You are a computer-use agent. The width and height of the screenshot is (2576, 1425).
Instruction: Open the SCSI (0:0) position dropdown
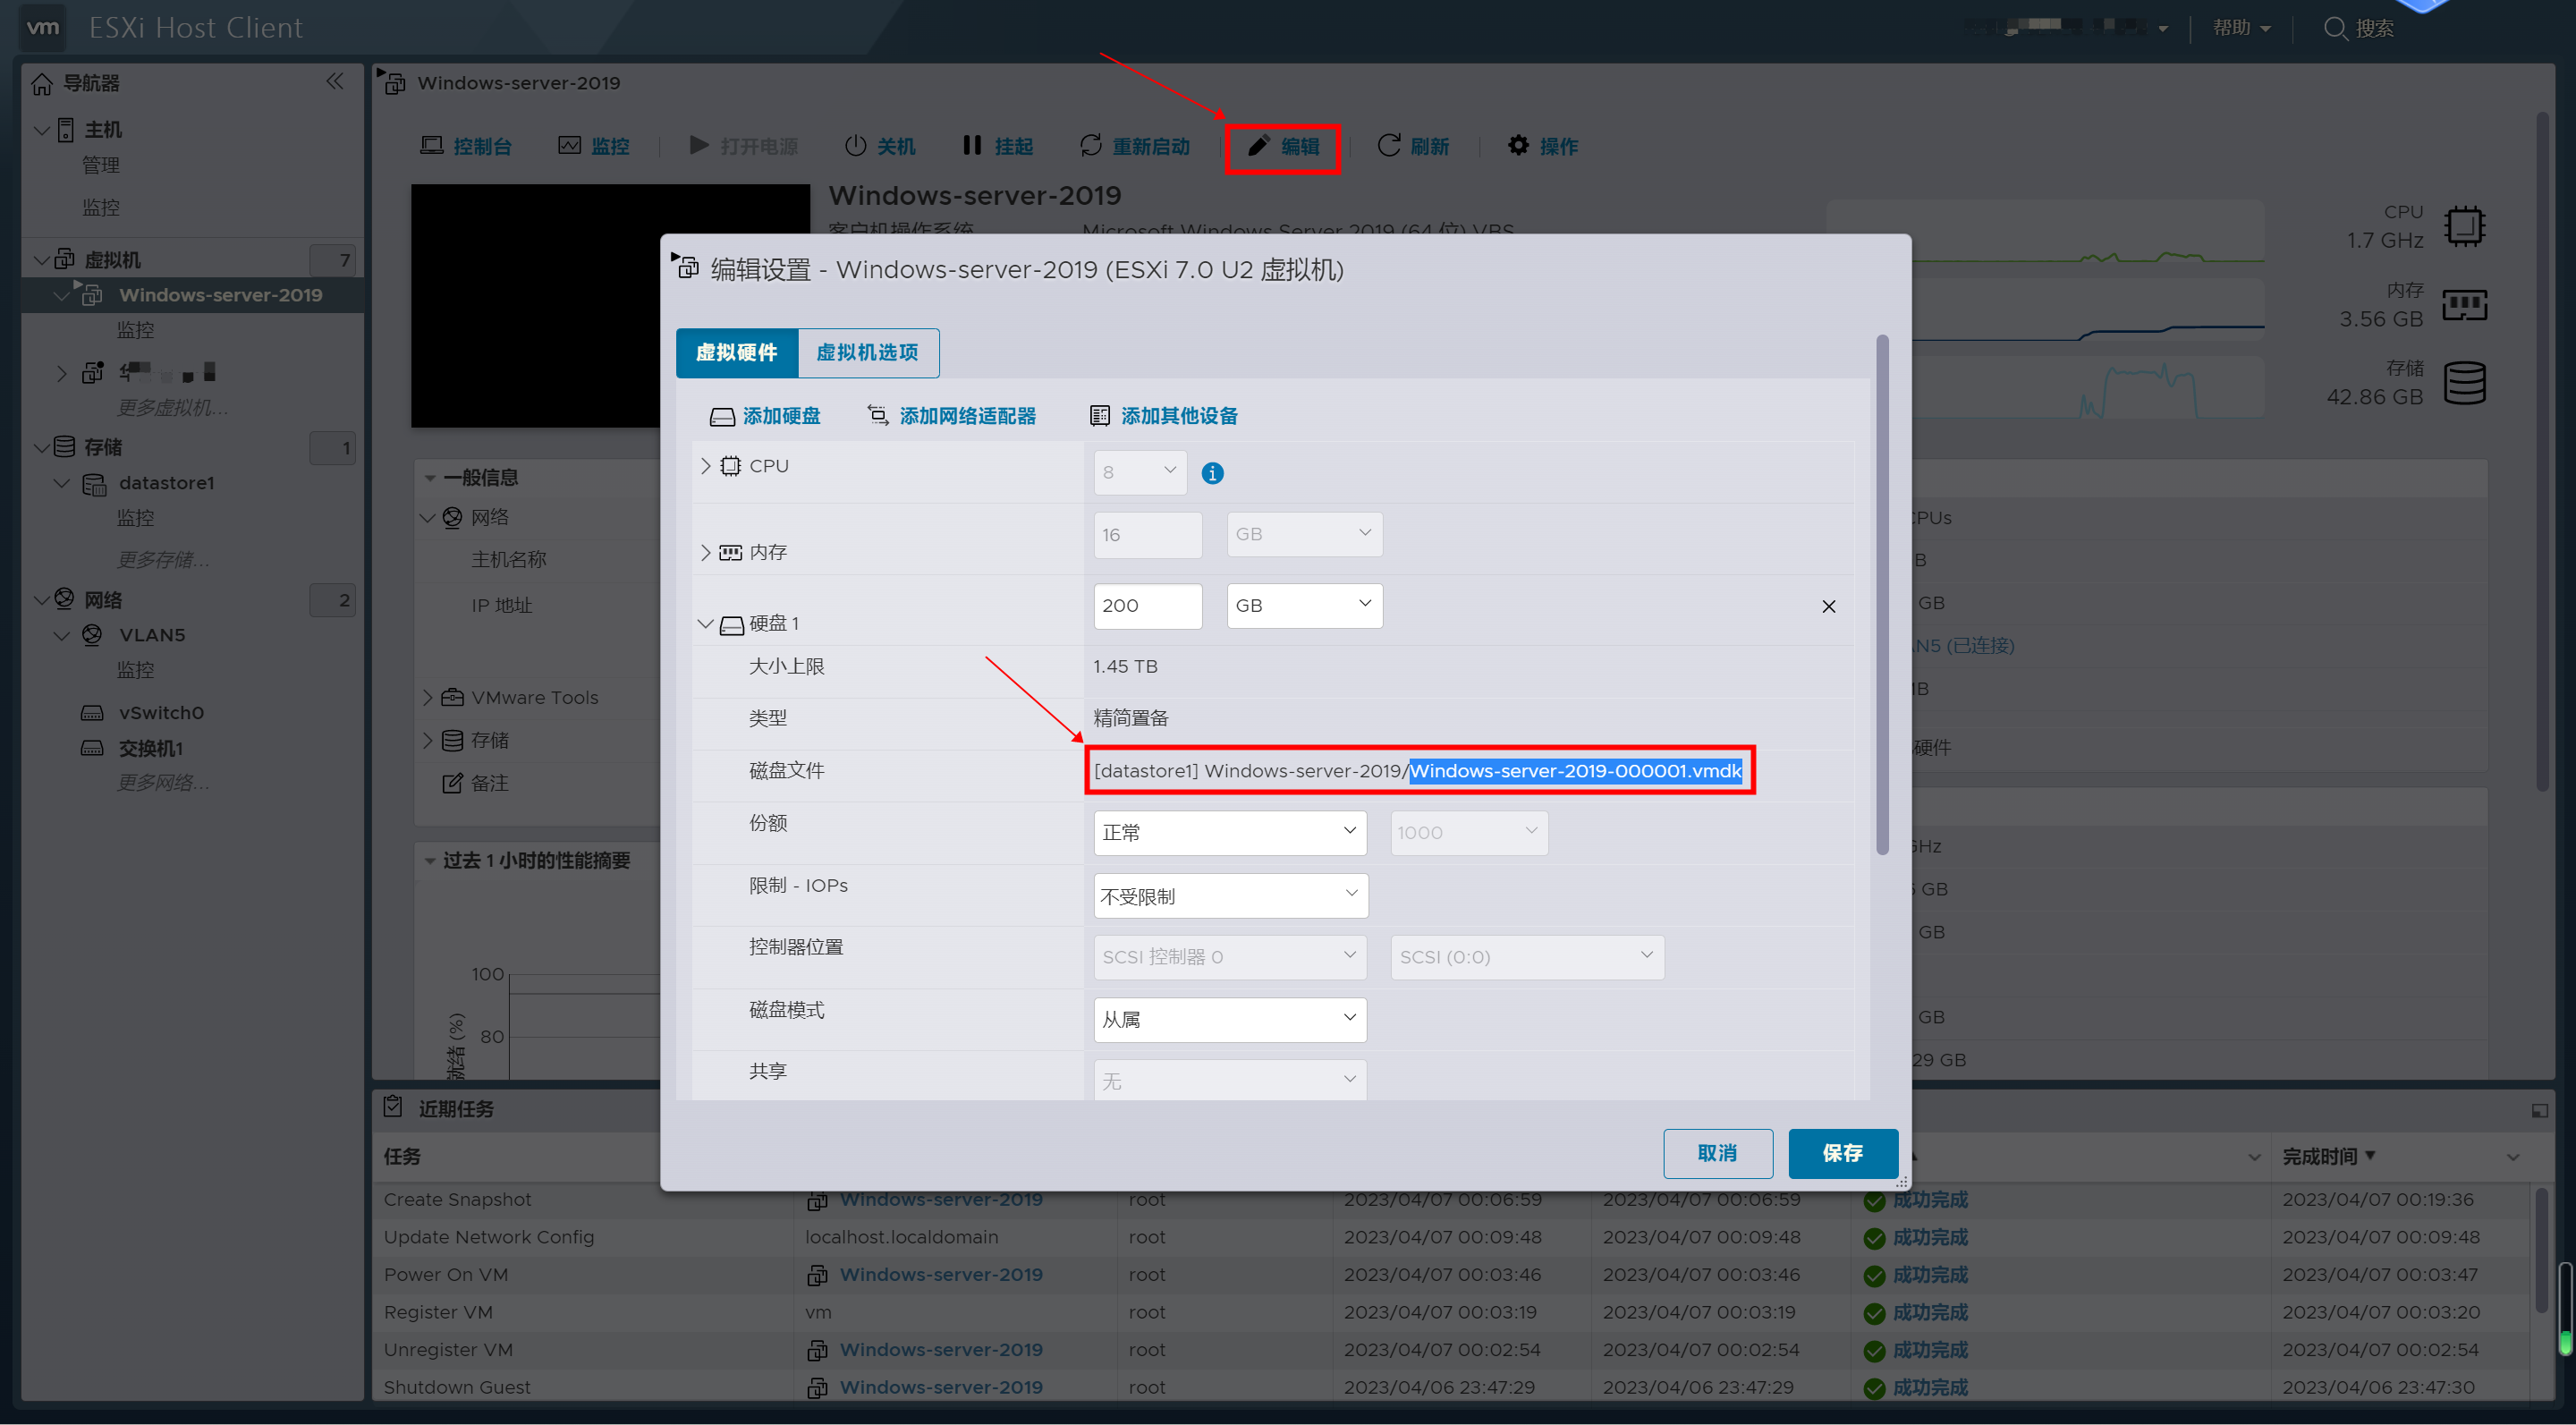coord(1527,957)
